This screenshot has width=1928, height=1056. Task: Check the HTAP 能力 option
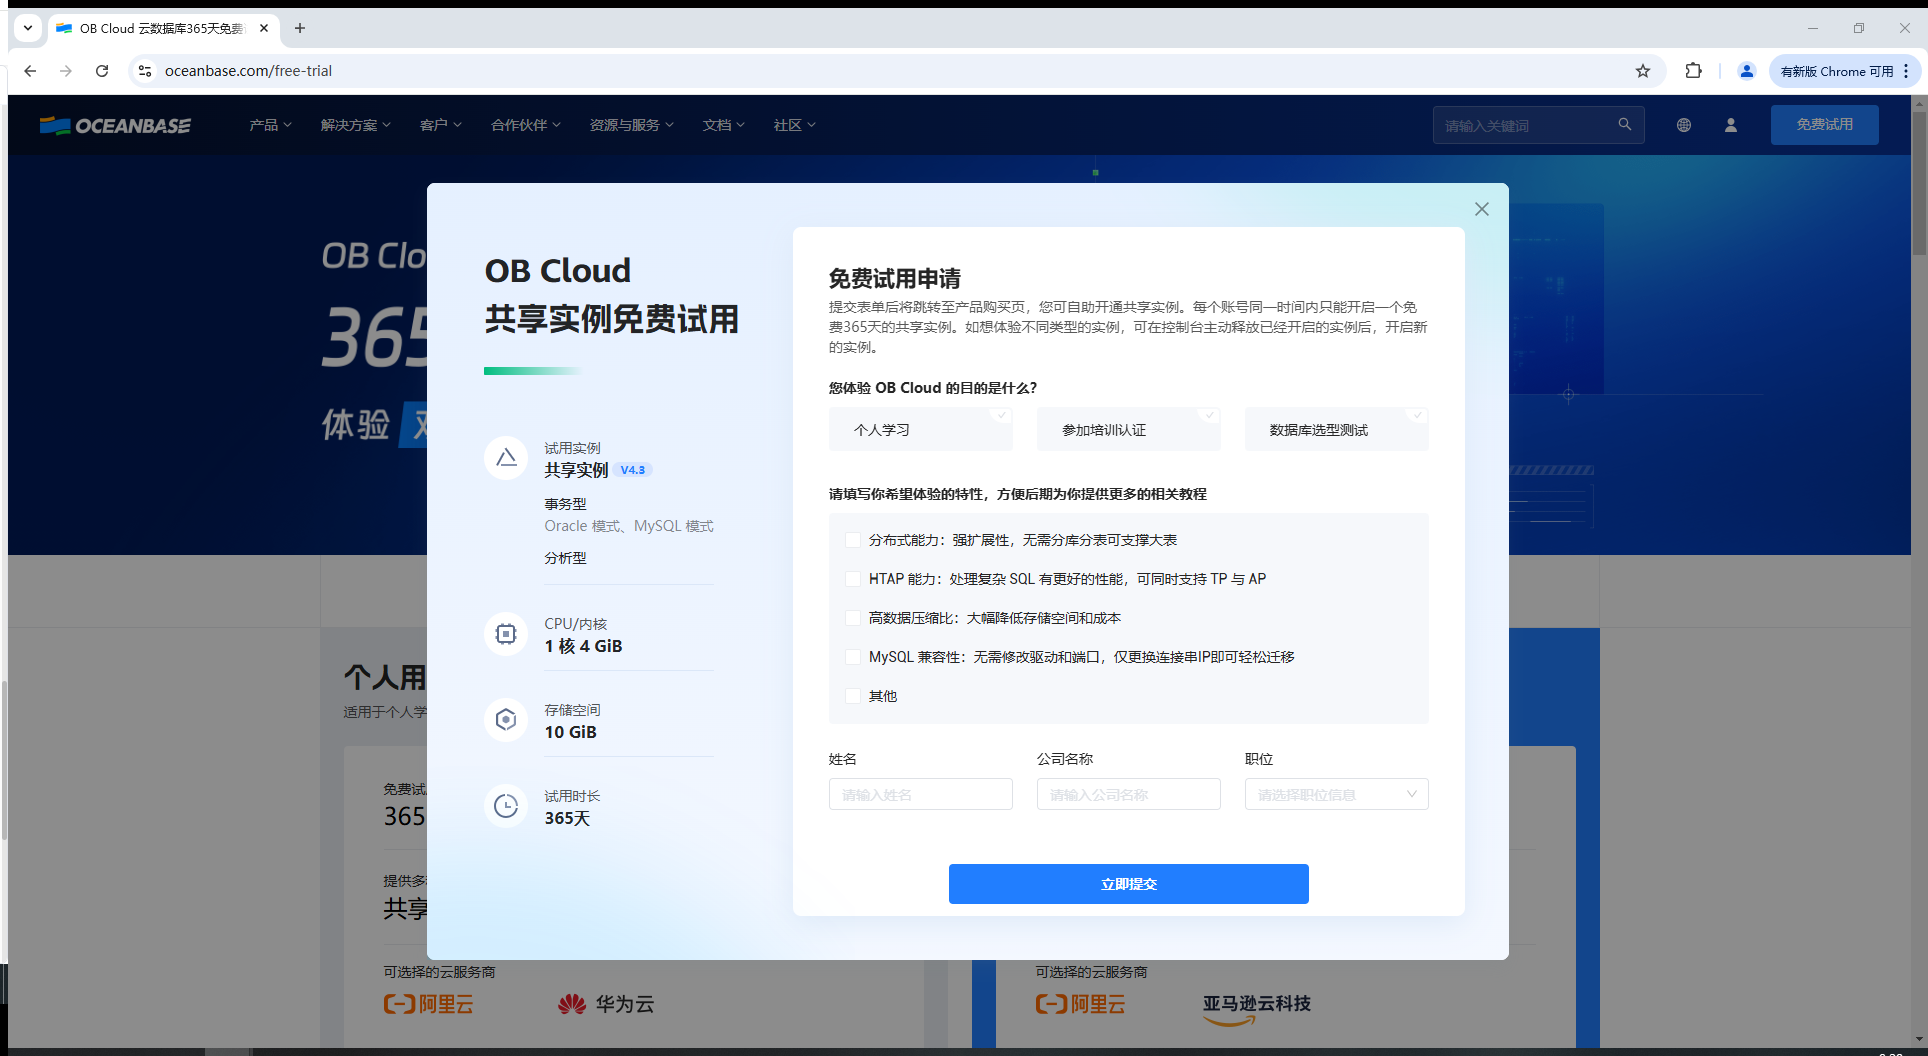852,578
